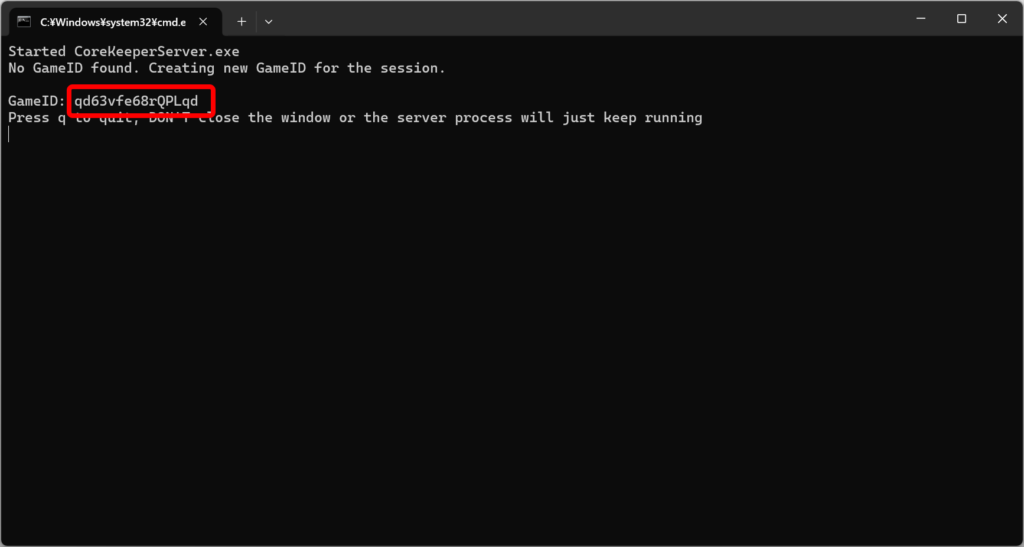Minimize the terminal window

point(919,19)
